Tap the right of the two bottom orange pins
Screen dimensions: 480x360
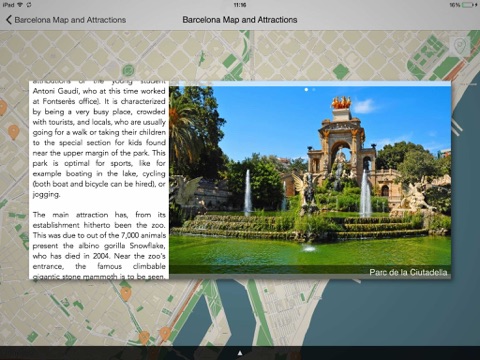(165, 333)
